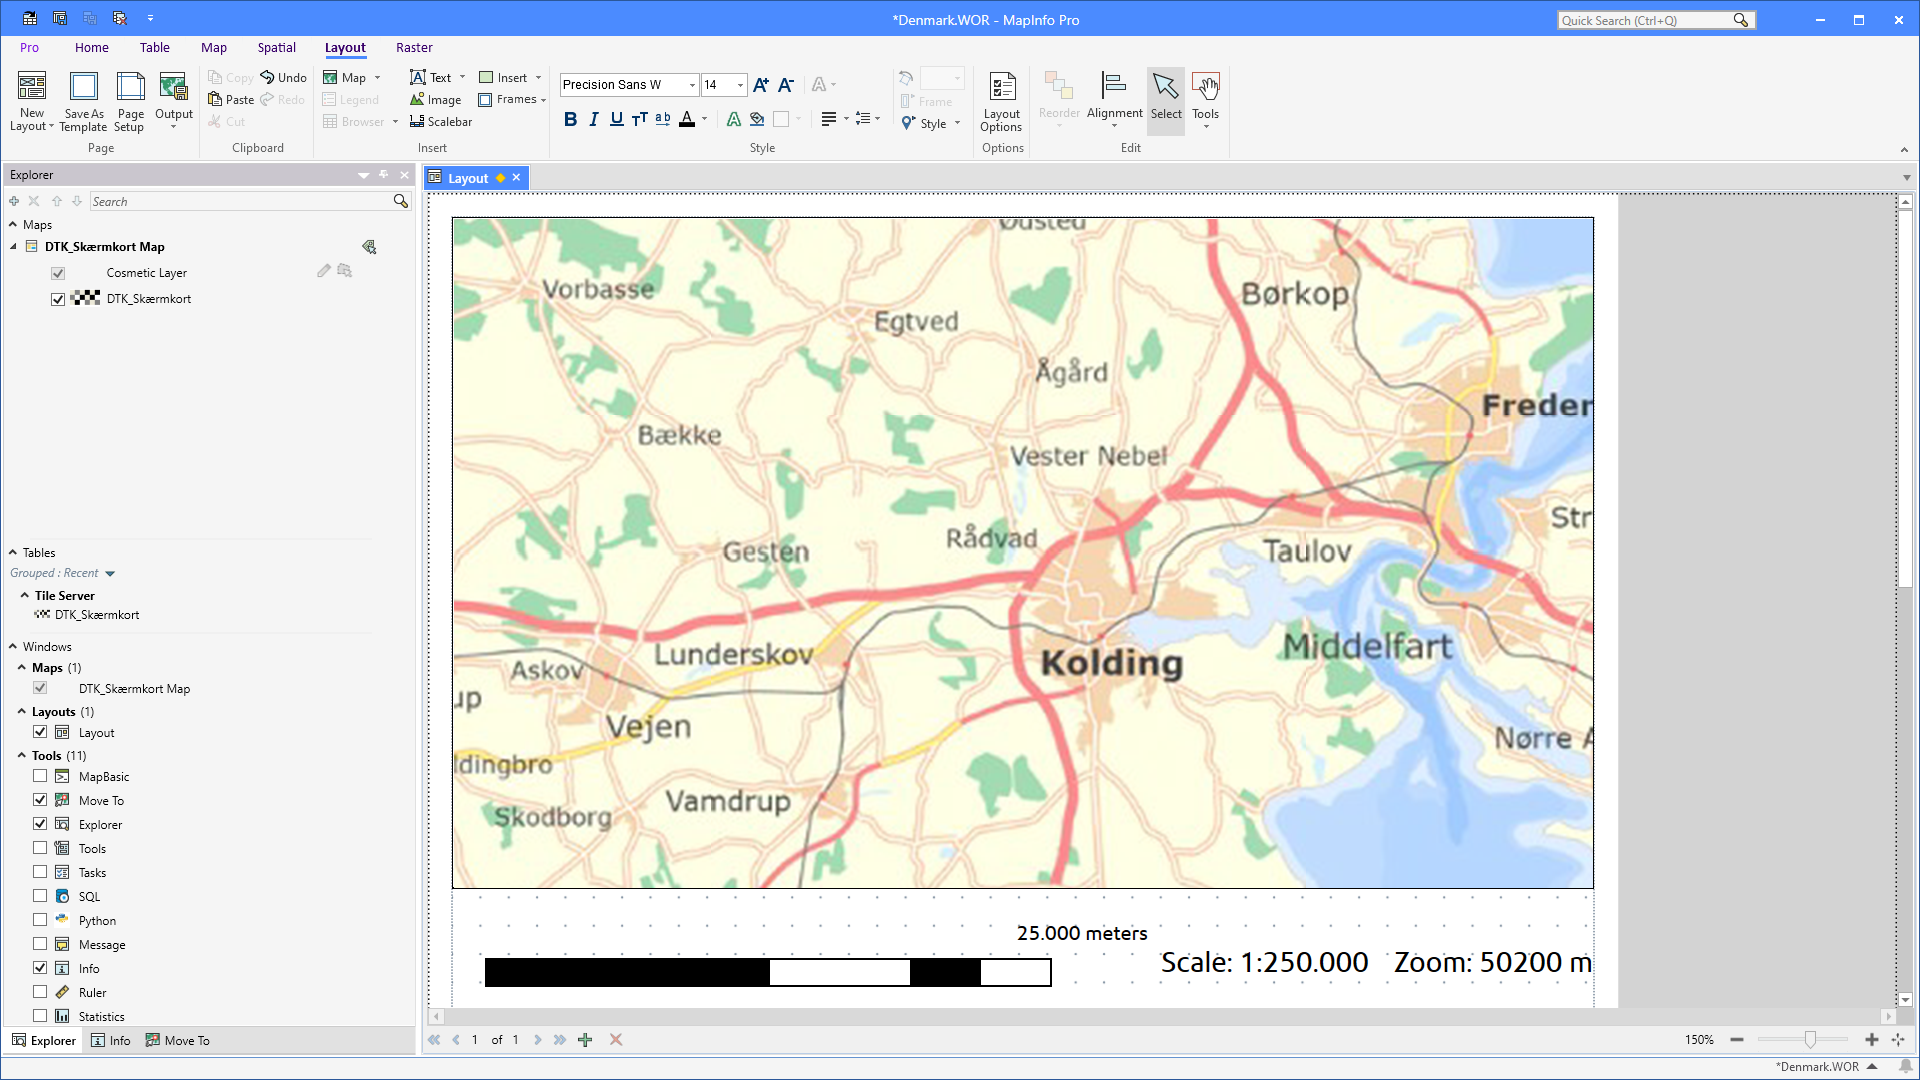
Task: Collapse the DTK_Skærmkort Map tree
Action: pyautogui.click(x=12, y=246)
